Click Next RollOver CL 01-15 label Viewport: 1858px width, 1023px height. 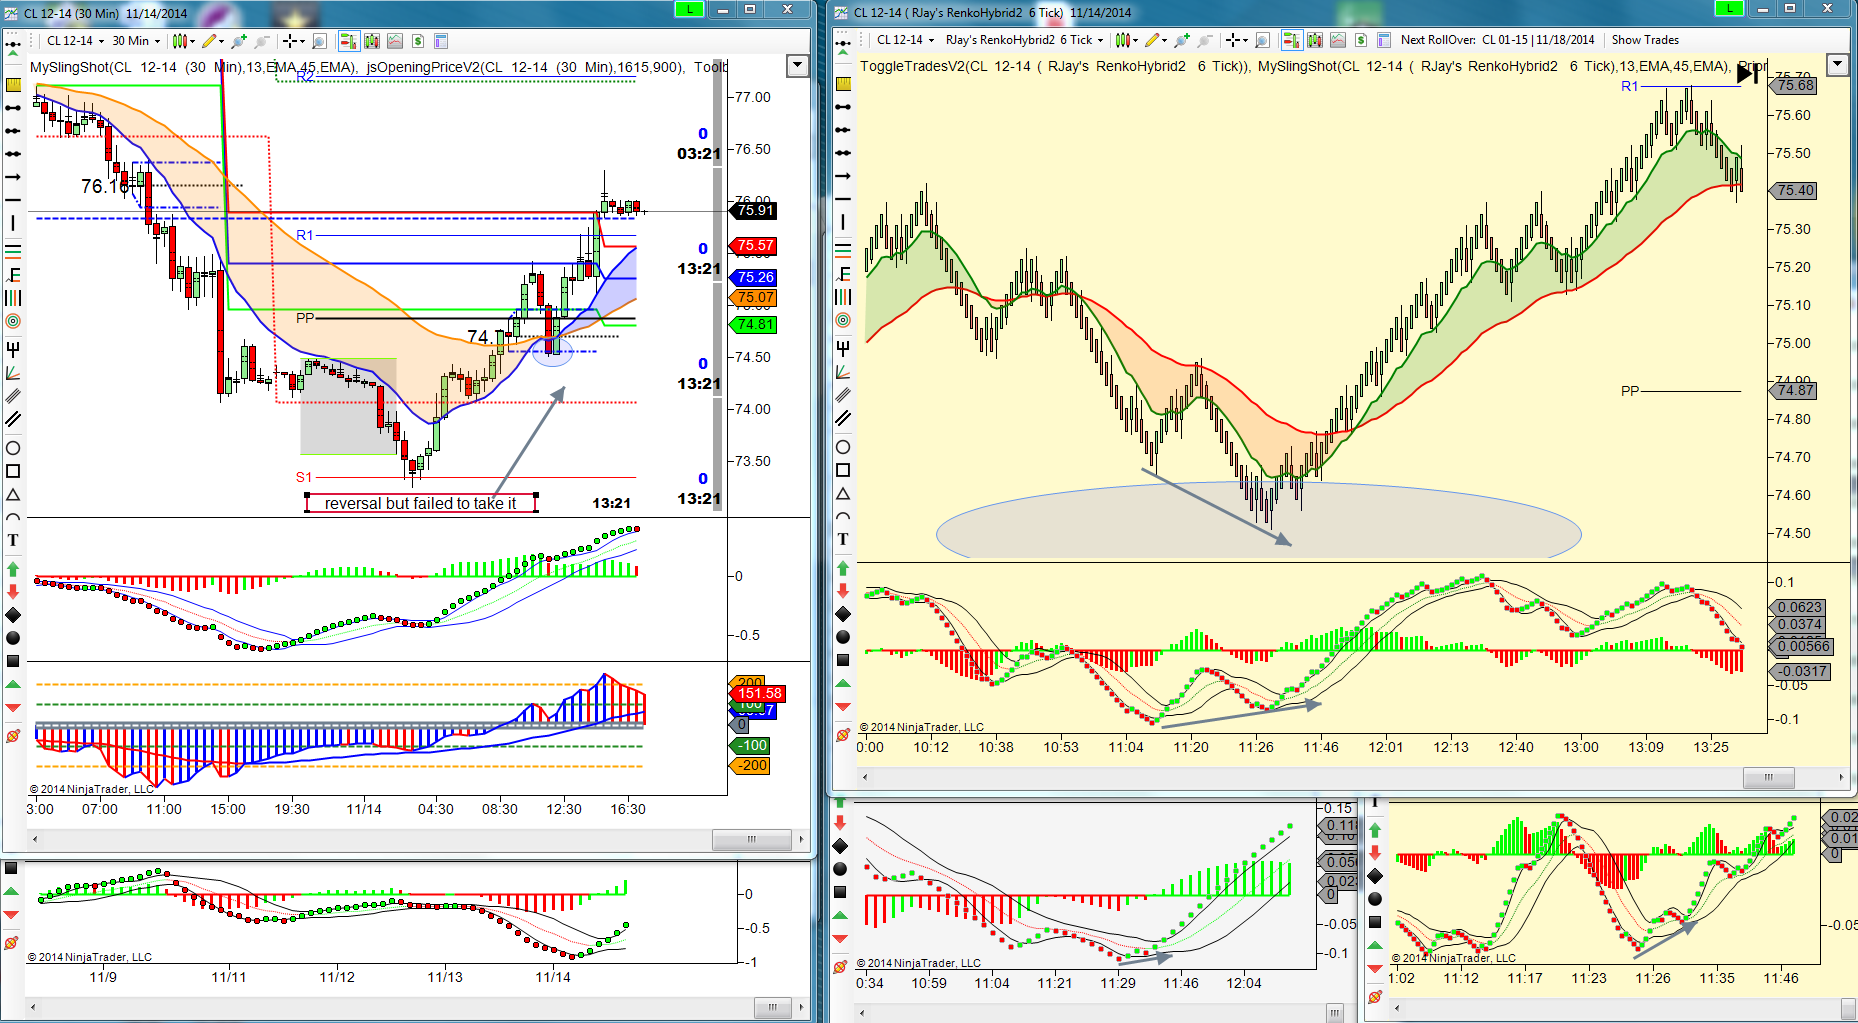tap(1497, 40)
